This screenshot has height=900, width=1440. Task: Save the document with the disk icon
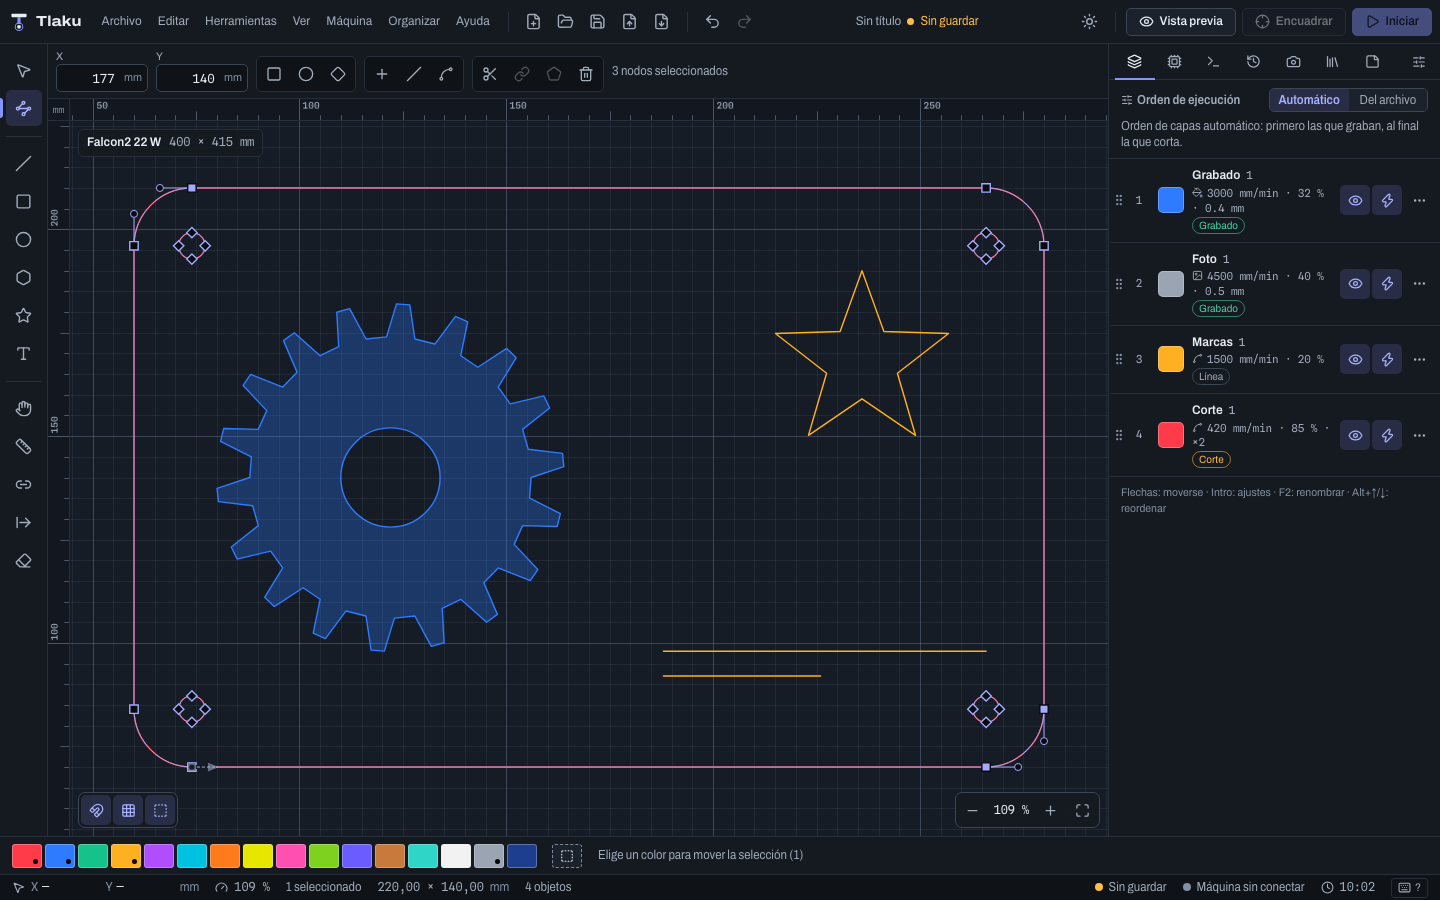[x=597, y=21]
